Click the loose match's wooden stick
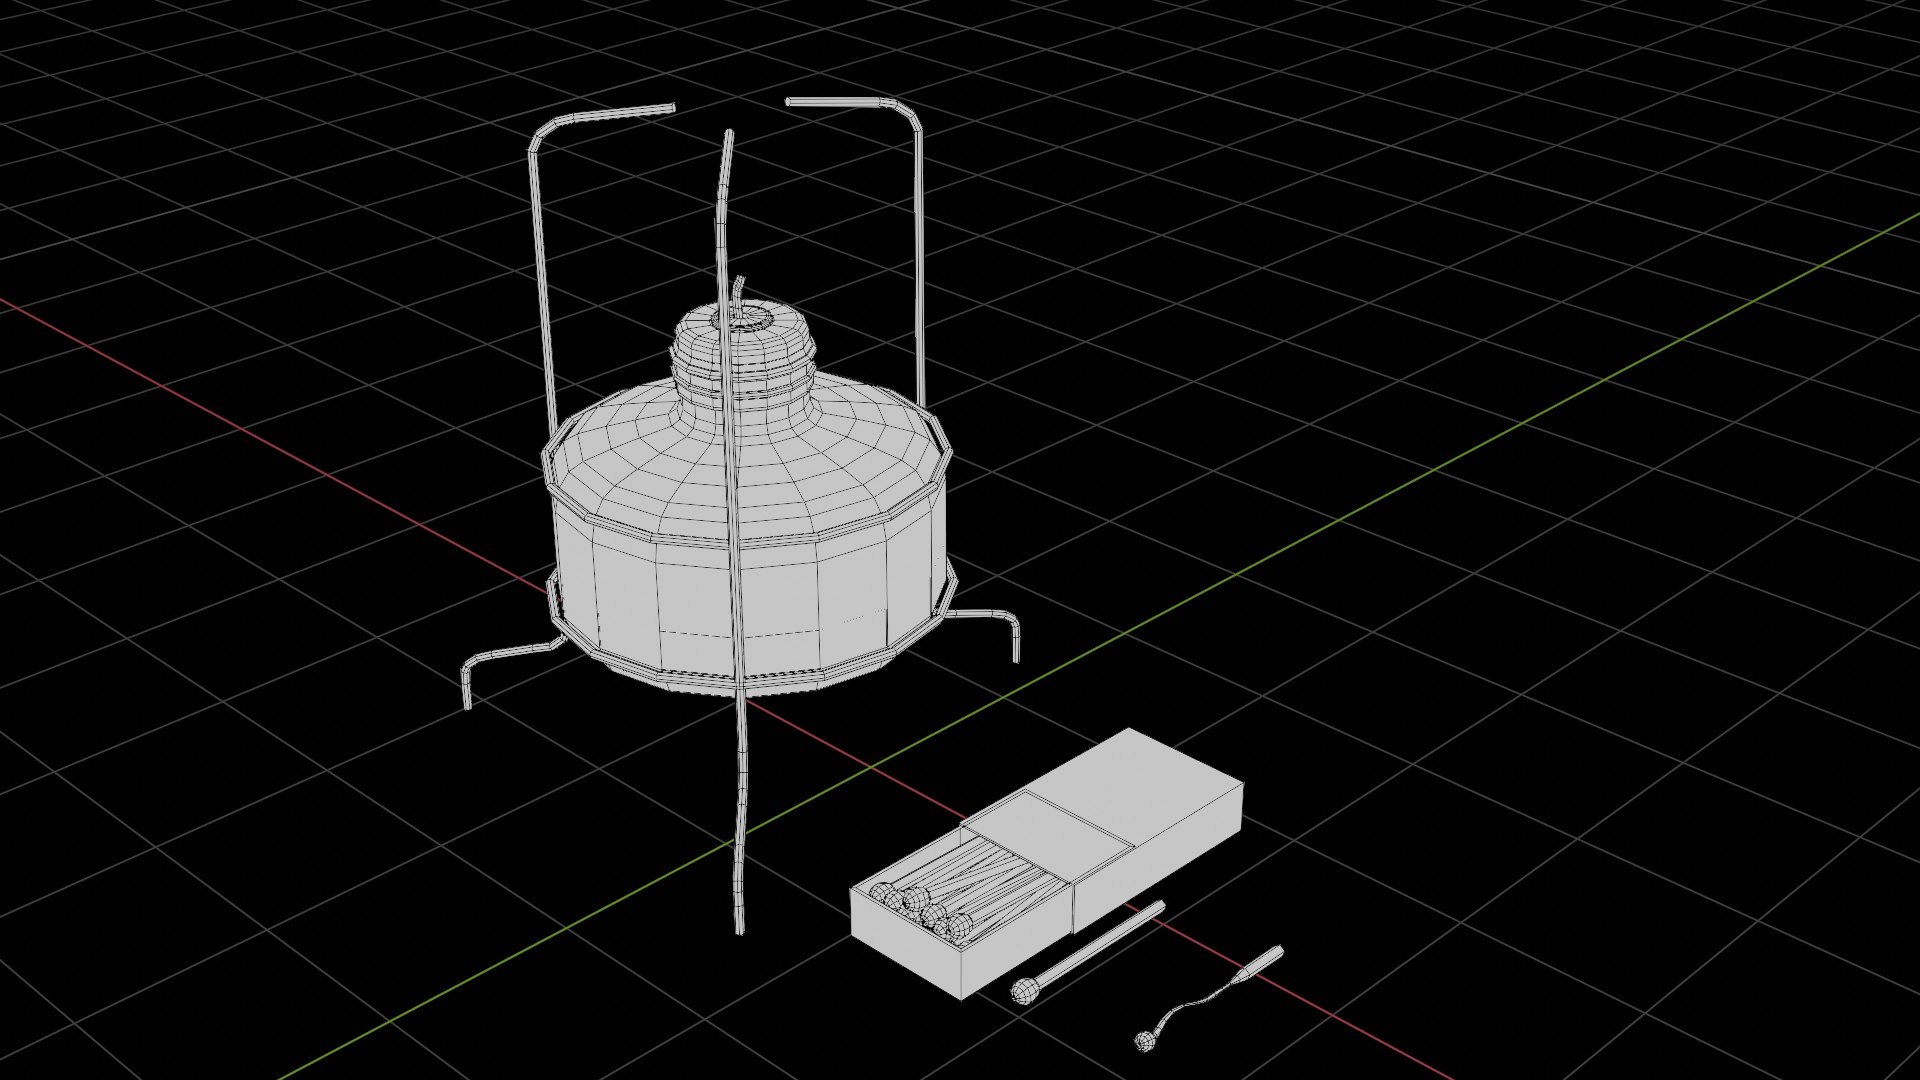 tap(1095, 944)
